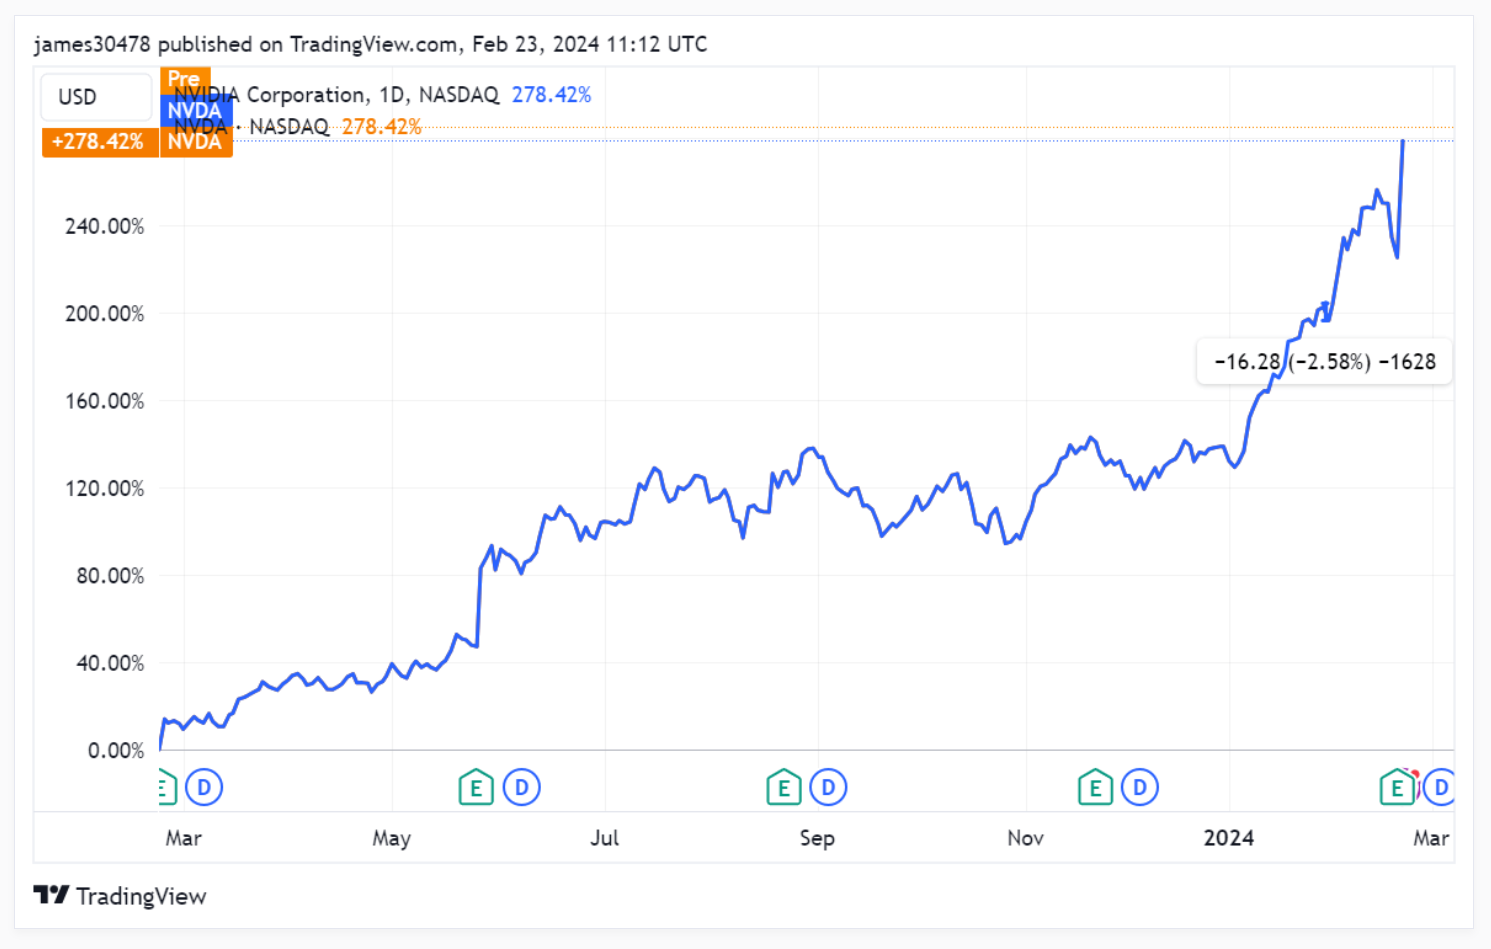Click the 40.00% axis label

point(110,663)
